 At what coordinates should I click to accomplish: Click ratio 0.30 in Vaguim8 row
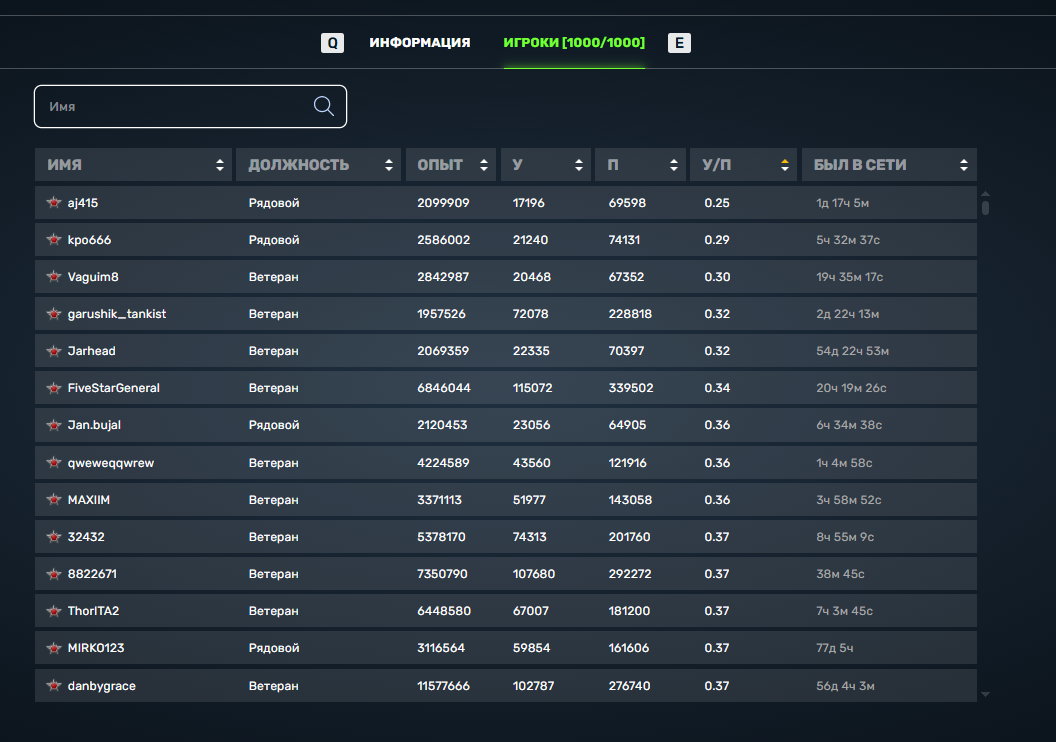pyautogui.click(x=717, y=277)
